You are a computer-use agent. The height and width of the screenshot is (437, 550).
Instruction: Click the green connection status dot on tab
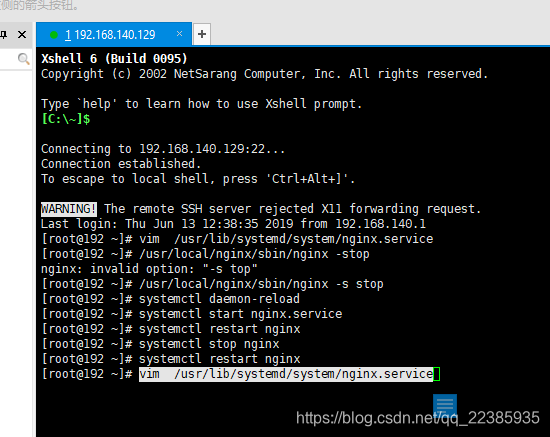(54, 35)
